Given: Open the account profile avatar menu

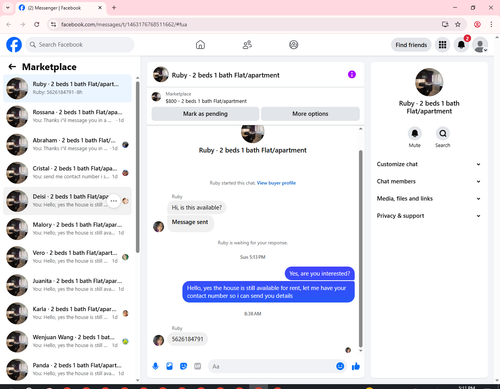Looking at the screenshot, I should (x=480, y=45).
